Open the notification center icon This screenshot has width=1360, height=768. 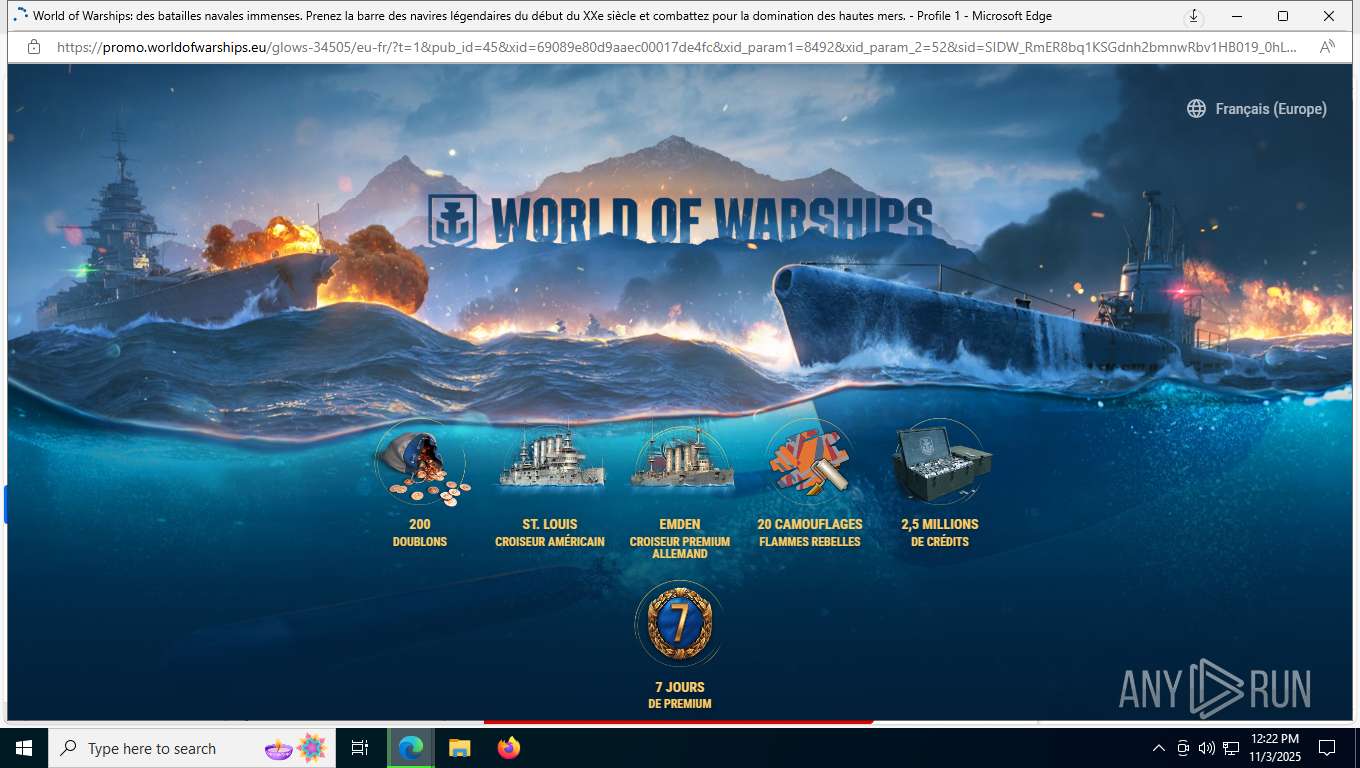point(1327,748)
